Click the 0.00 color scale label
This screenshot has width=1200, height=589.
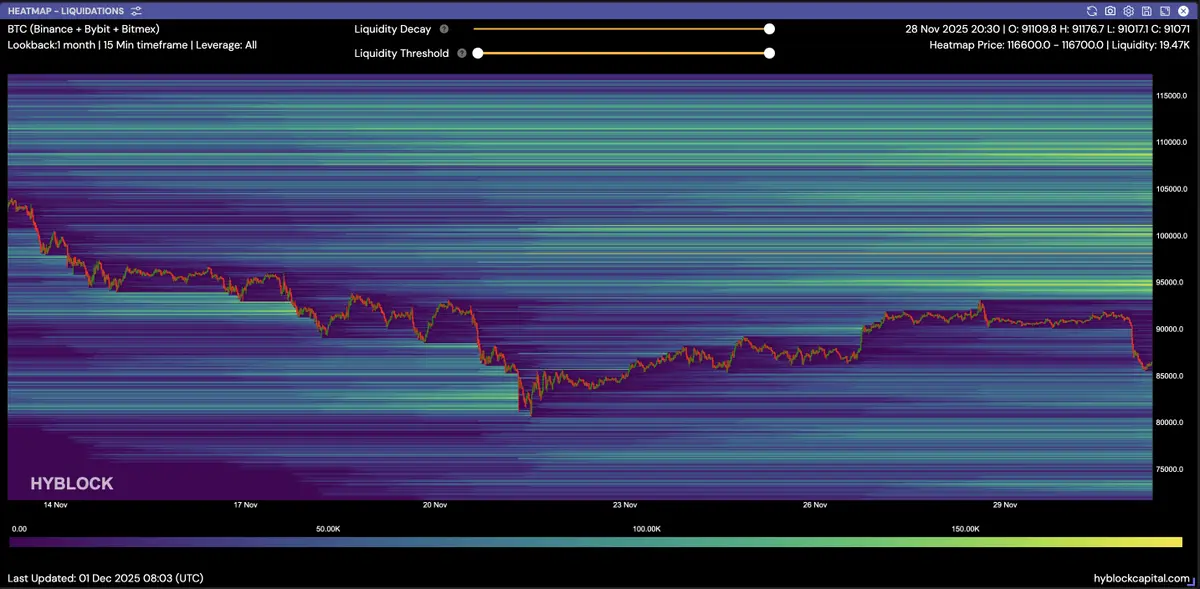(19, 528)
